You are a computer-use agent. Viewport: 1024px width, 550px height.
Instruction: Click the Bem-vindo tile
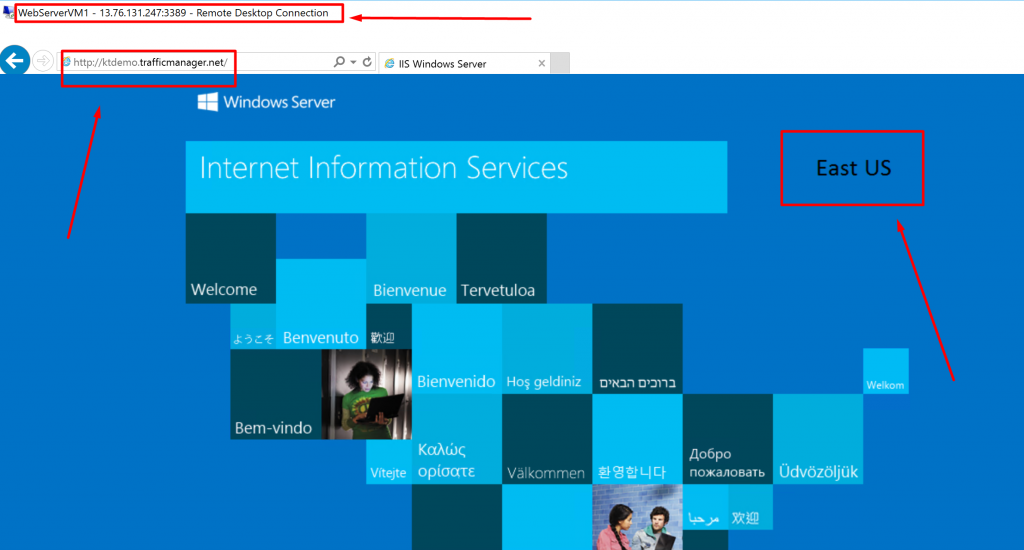tap(276, 394)
